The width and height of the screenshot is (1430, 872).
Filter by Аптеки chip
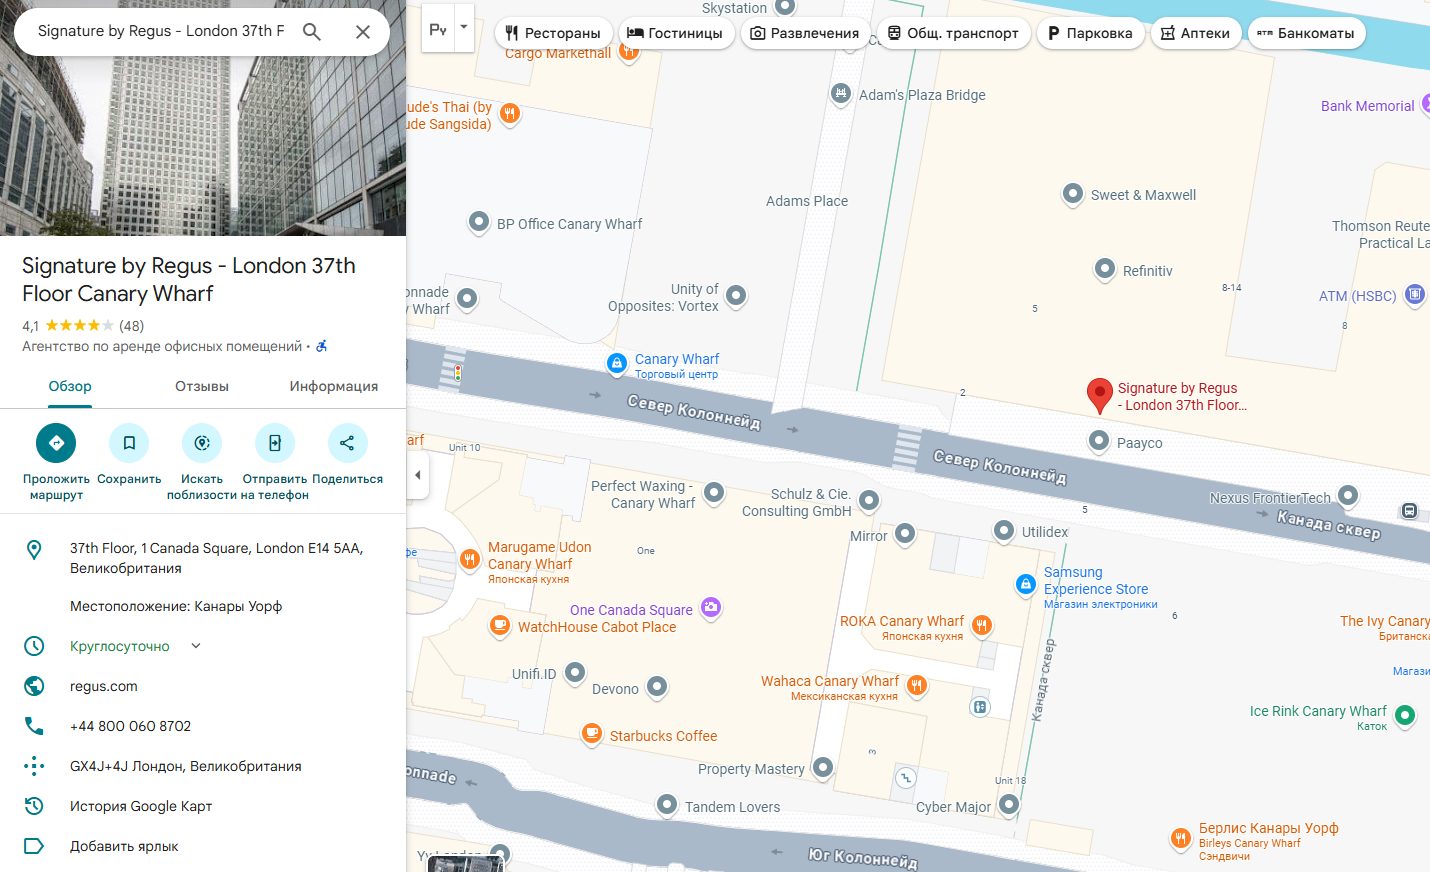click(1196, 33)
